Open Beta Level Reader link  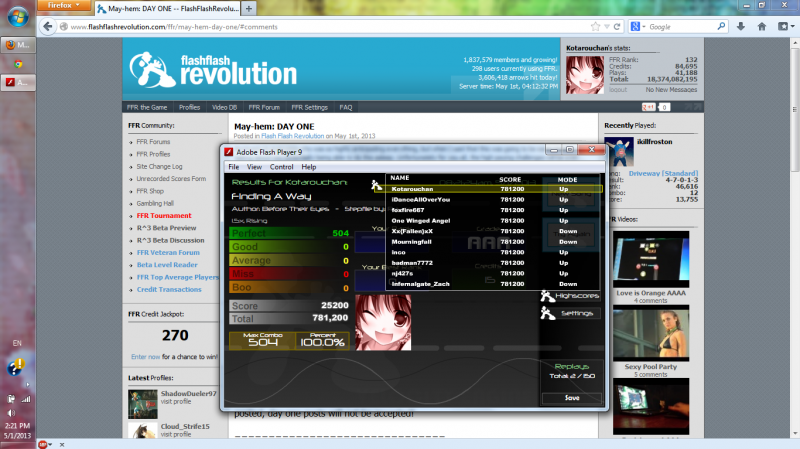coord(167,265)
